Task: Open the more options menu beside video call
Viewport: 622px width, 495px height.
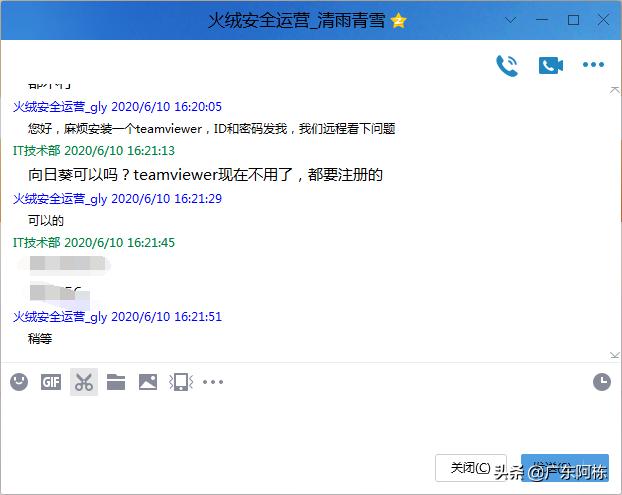Action: (x=593, y=65)
